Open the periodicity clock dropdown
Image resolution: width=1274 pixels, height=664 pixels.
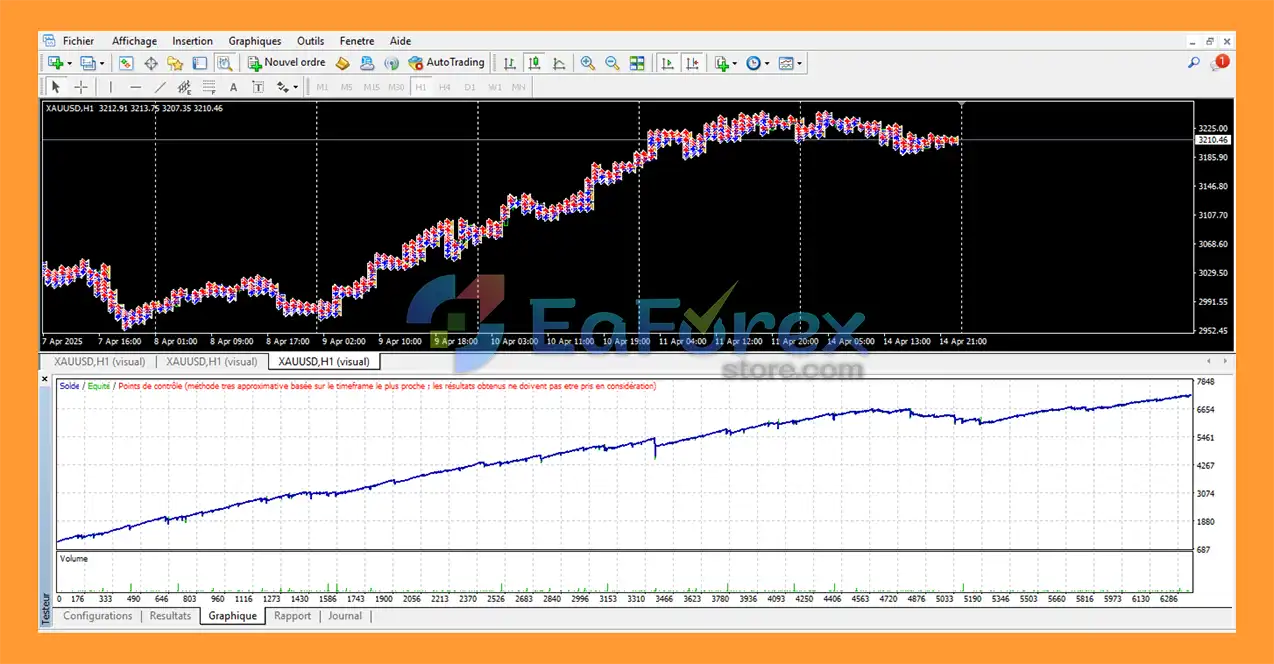(x=767, y=63)
